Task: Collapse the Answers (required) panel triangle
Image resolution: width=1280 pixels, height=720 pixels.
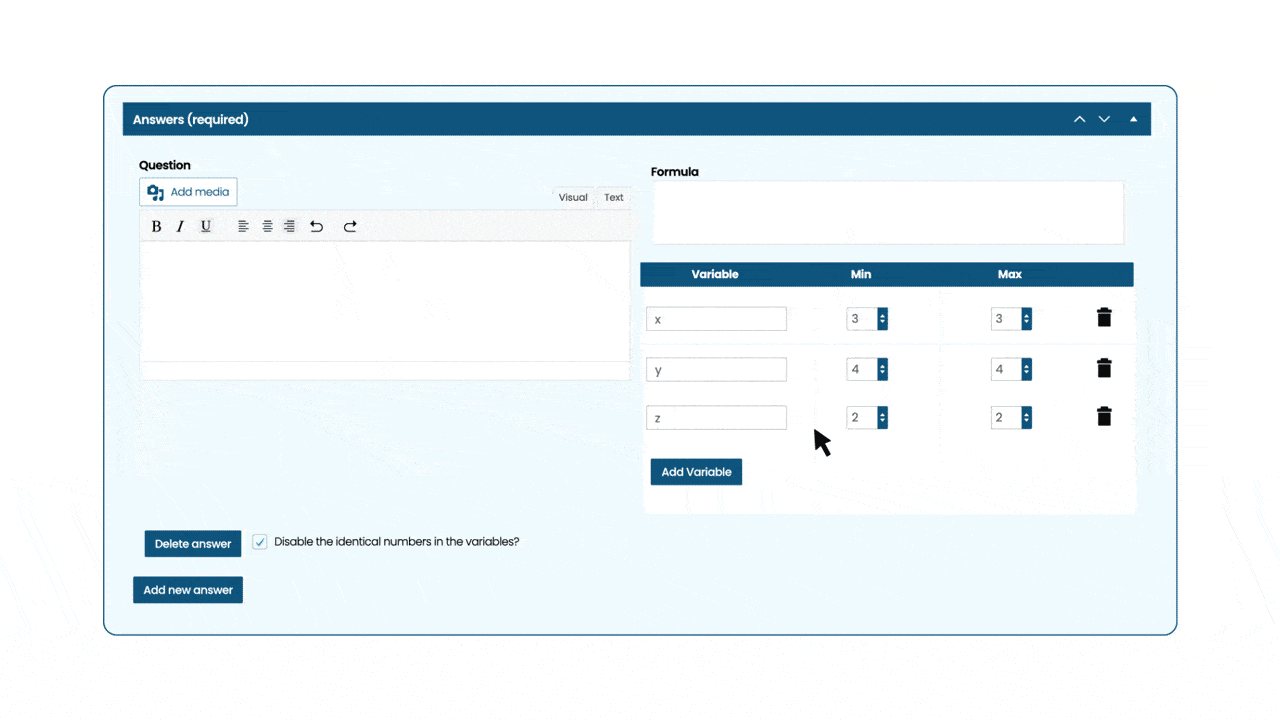Action: coord(1133,119)
